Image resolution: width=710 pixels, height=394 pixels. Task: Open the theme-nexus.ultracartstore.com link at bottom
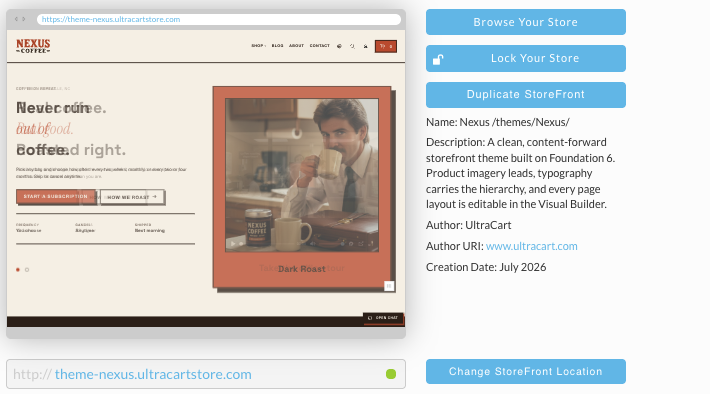153,374
